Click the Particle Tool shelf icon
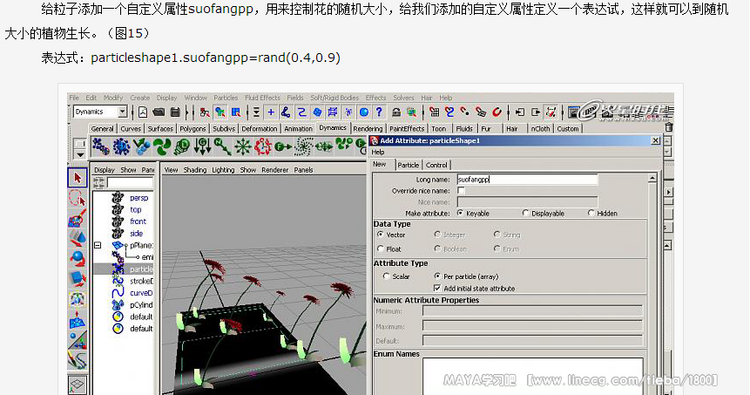 (x=100, y=146)
